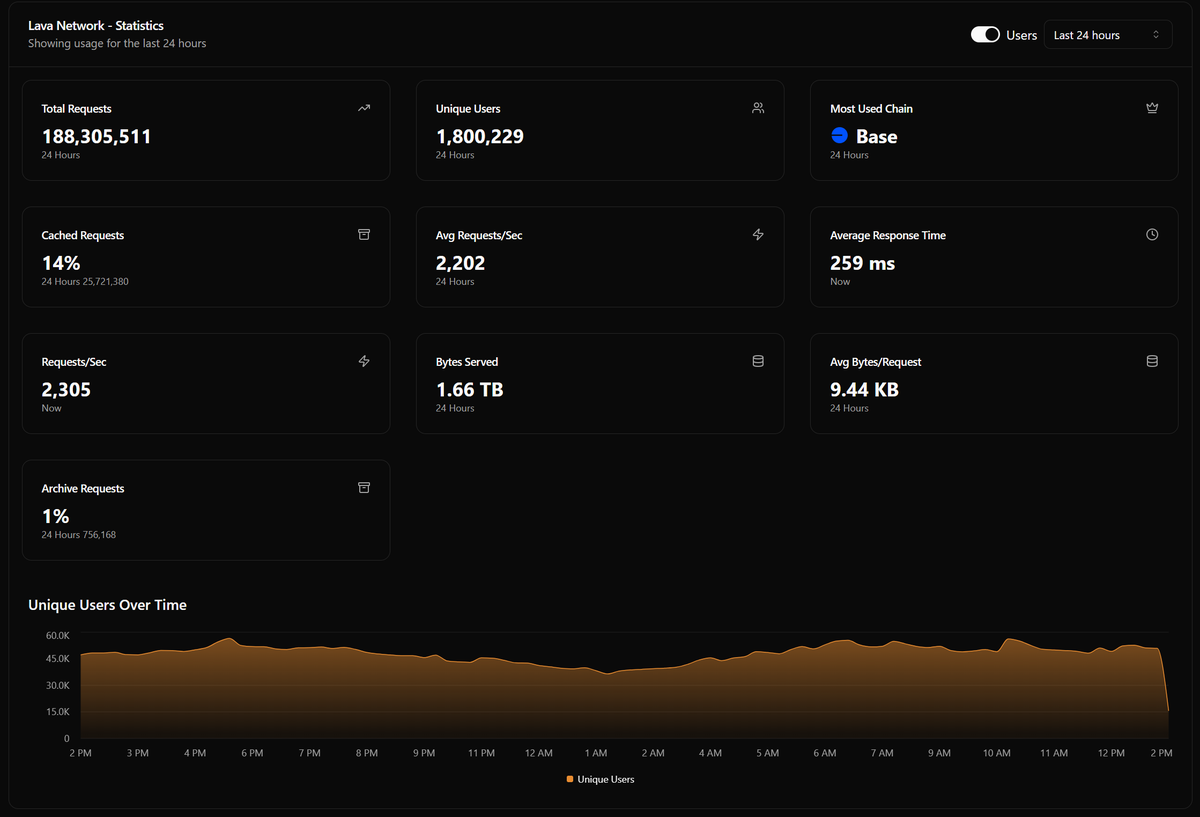Click the trending arrow icon on Total Requests
This screenshot has width=1200, height=817.
pyautogui.click(x=364, y=108)
